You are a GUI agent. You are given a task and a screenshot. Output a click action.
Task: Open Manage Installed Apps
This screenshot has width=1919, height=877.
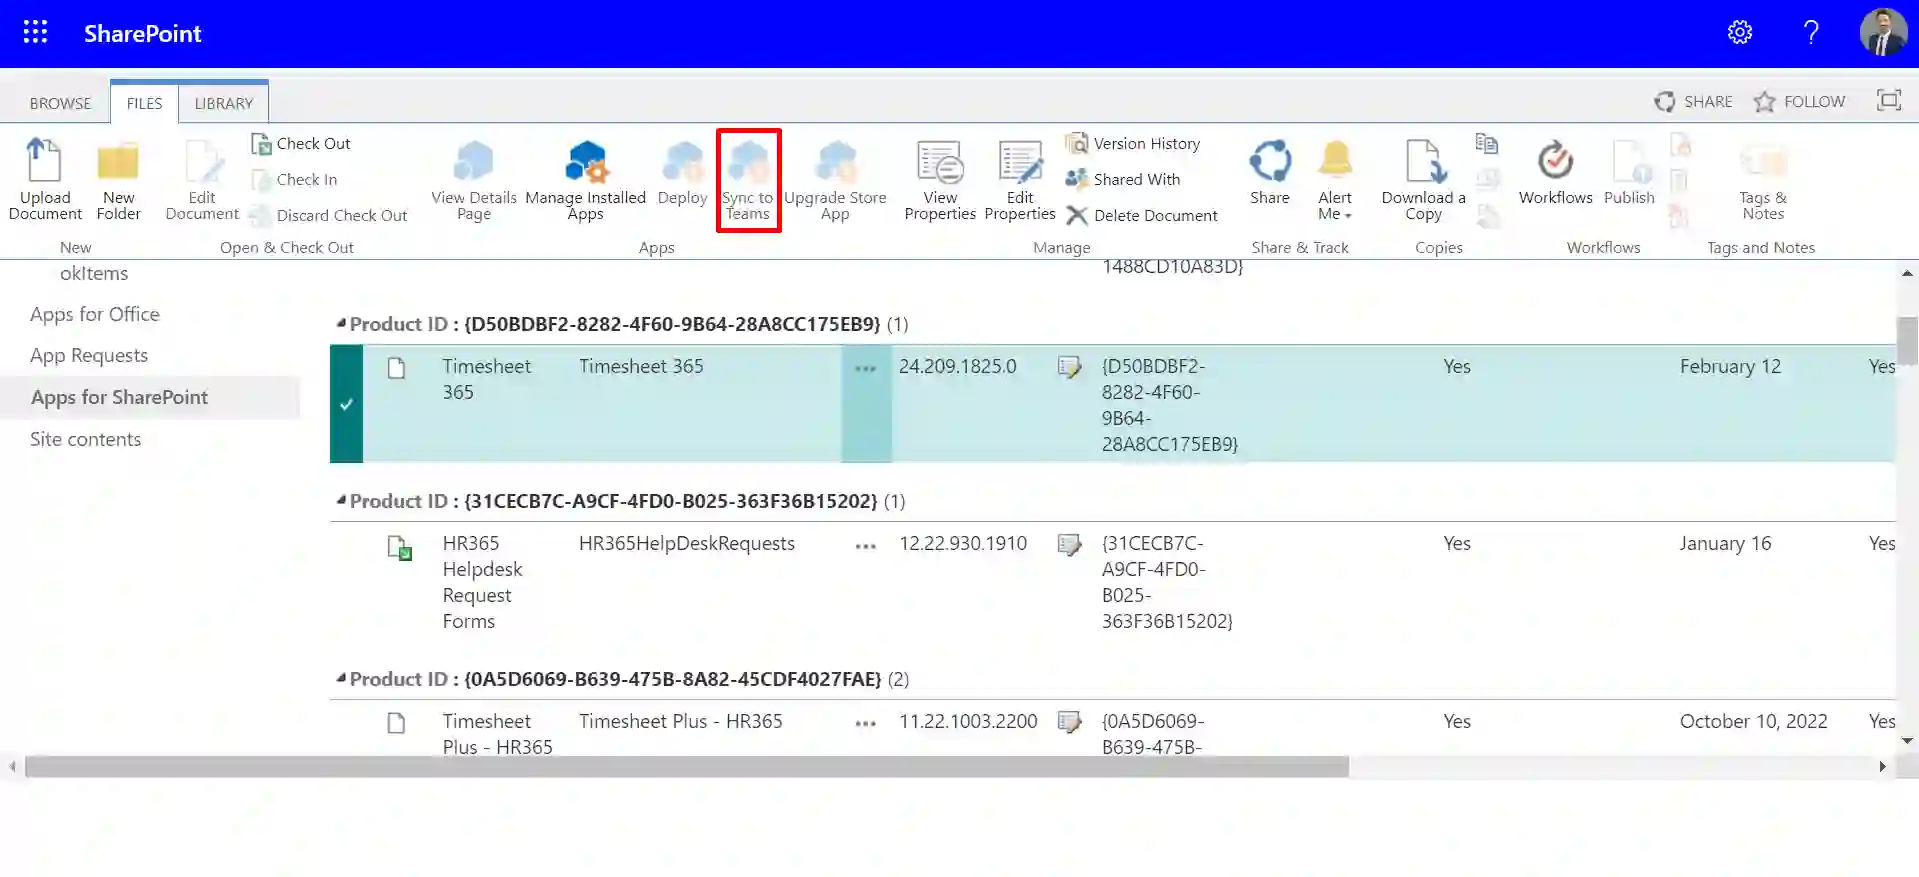point(586,180)
